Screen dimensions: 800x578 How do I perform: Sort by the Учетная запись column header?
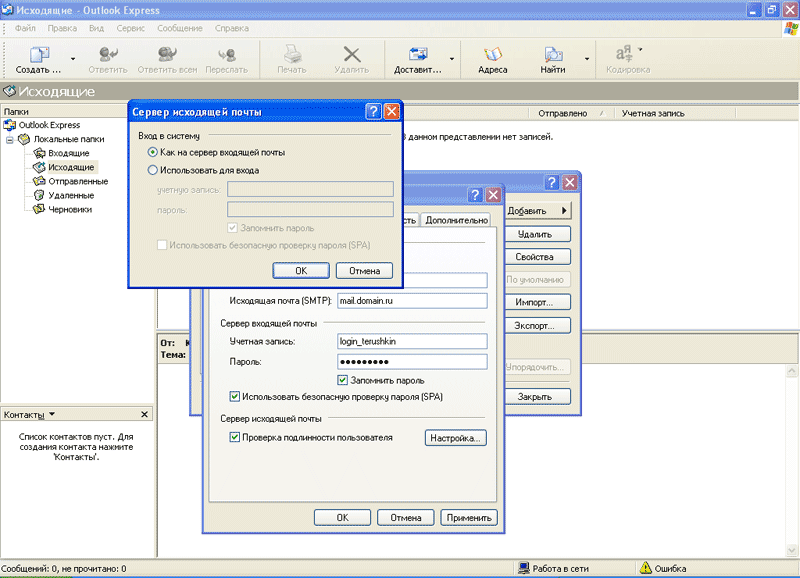click(674, 113)
